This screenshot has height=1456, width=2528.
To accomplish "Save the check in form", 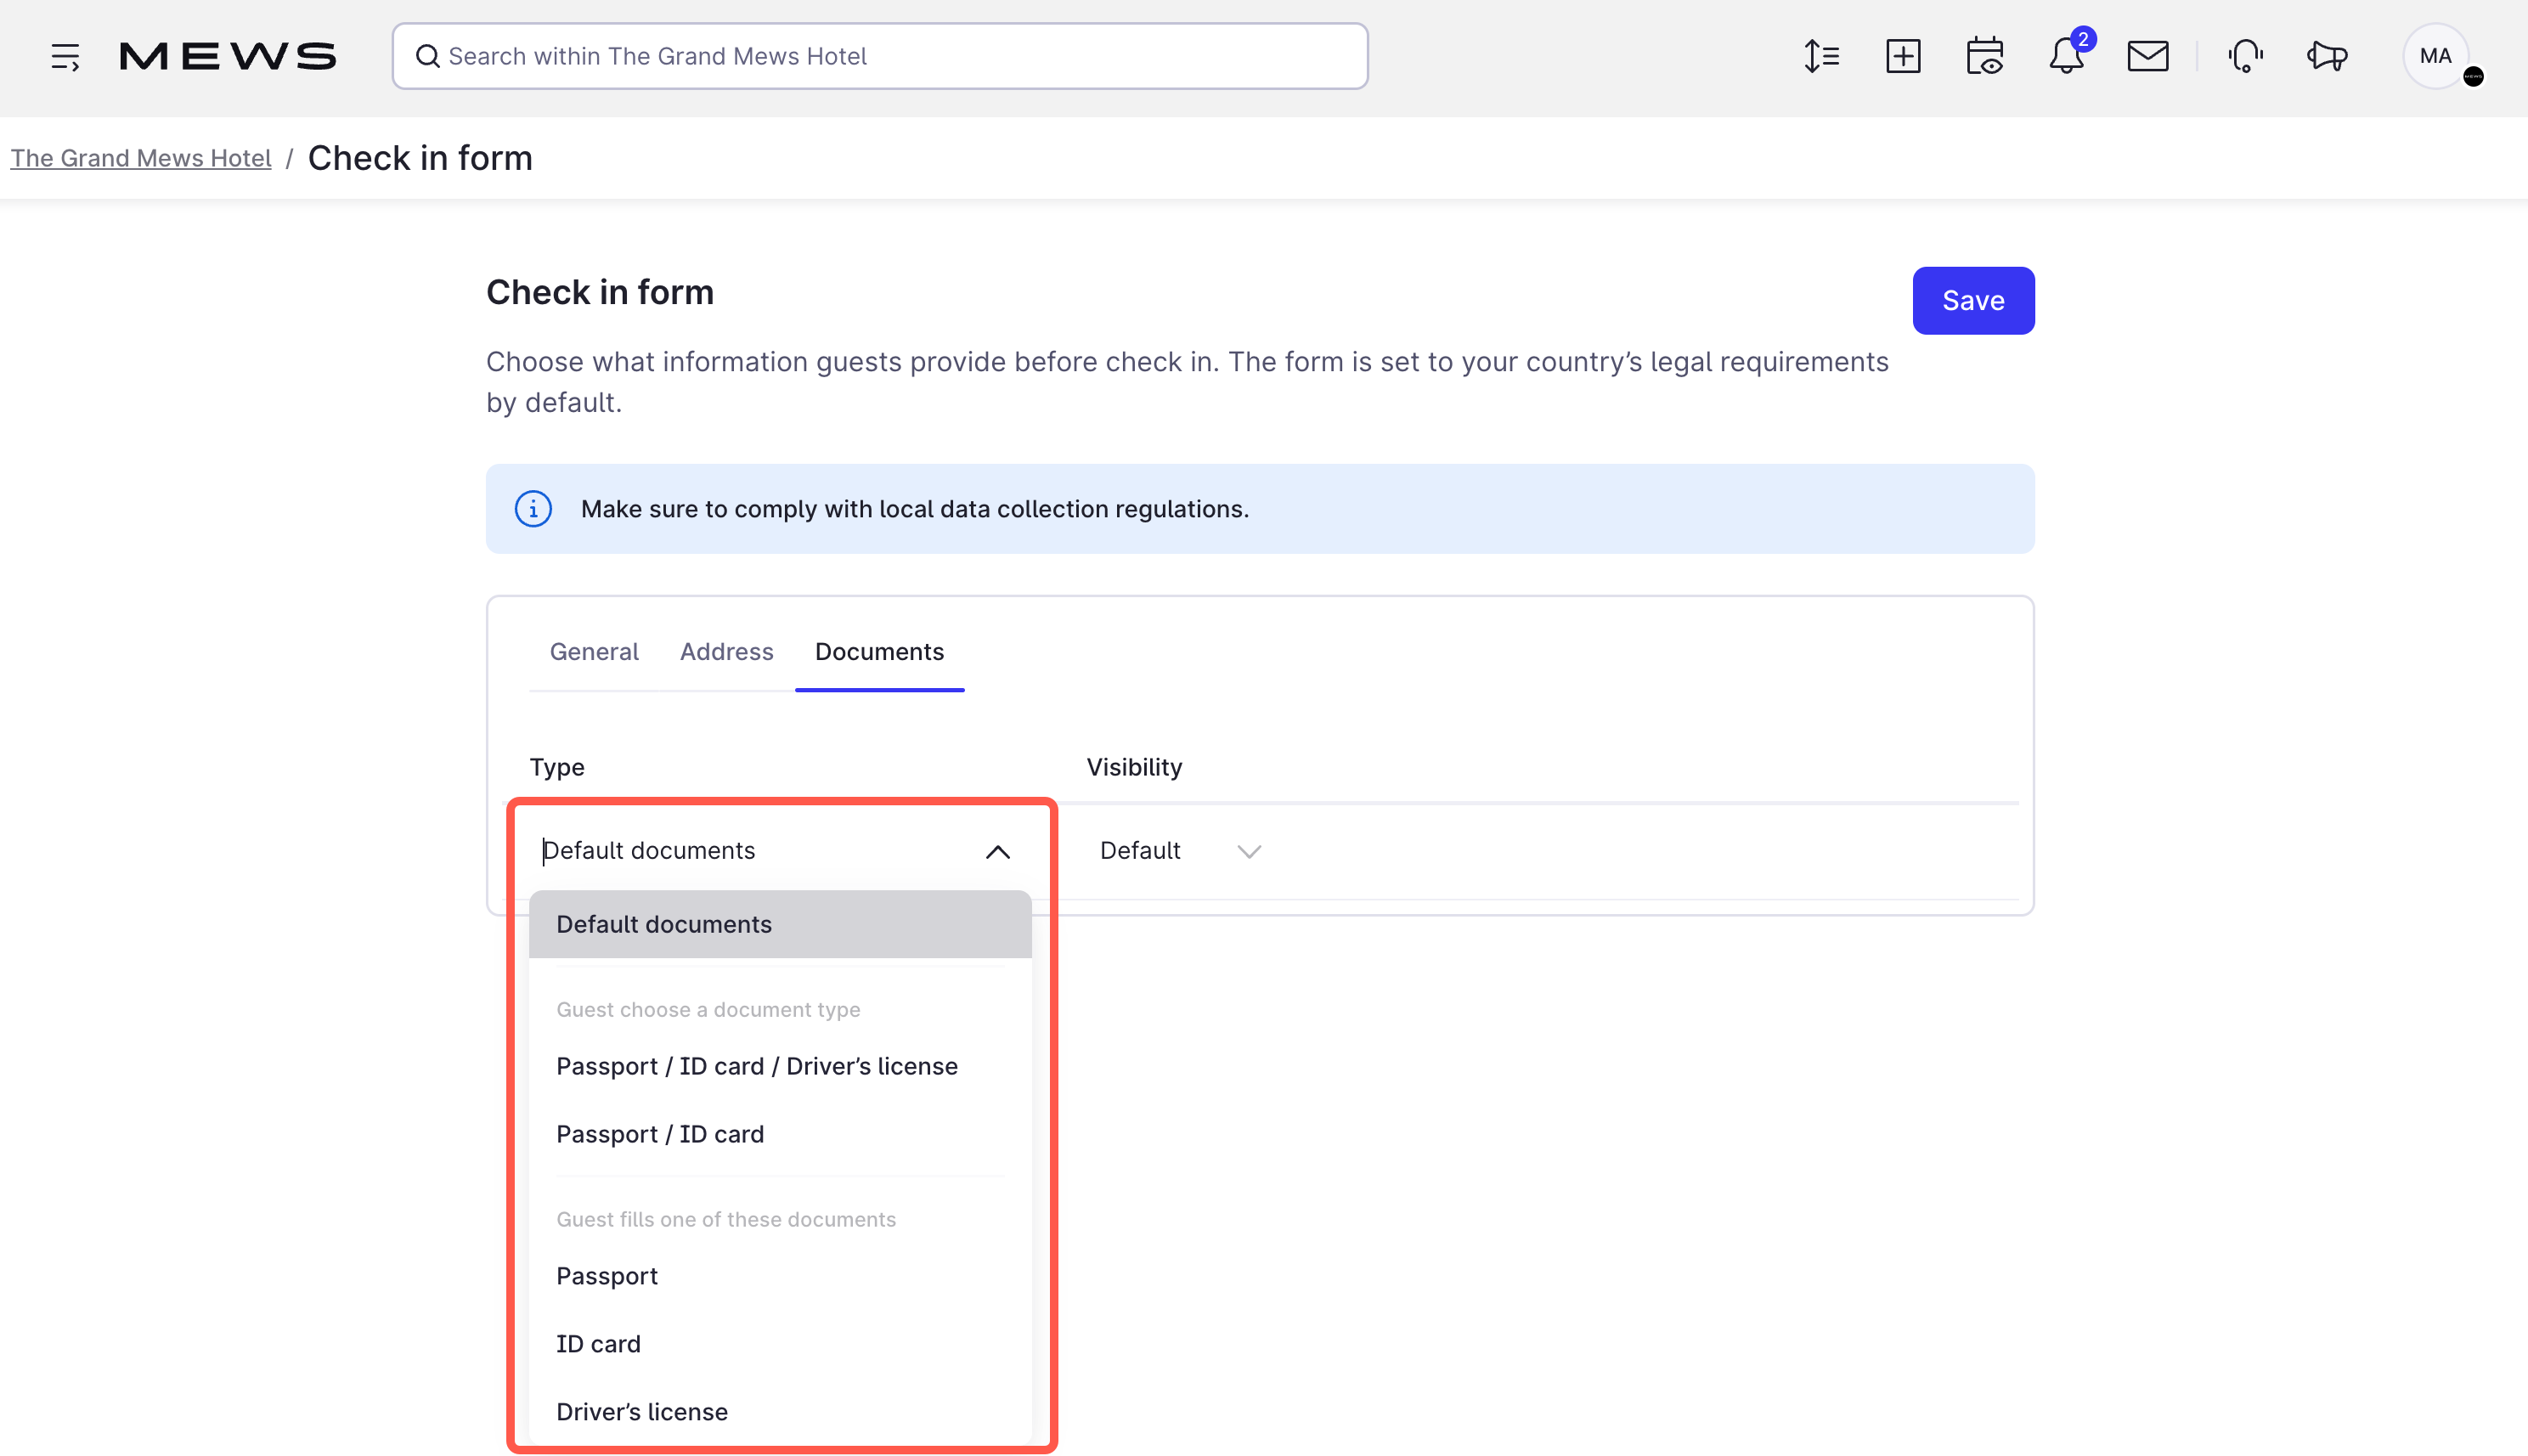I will (x=1972, y=300).
